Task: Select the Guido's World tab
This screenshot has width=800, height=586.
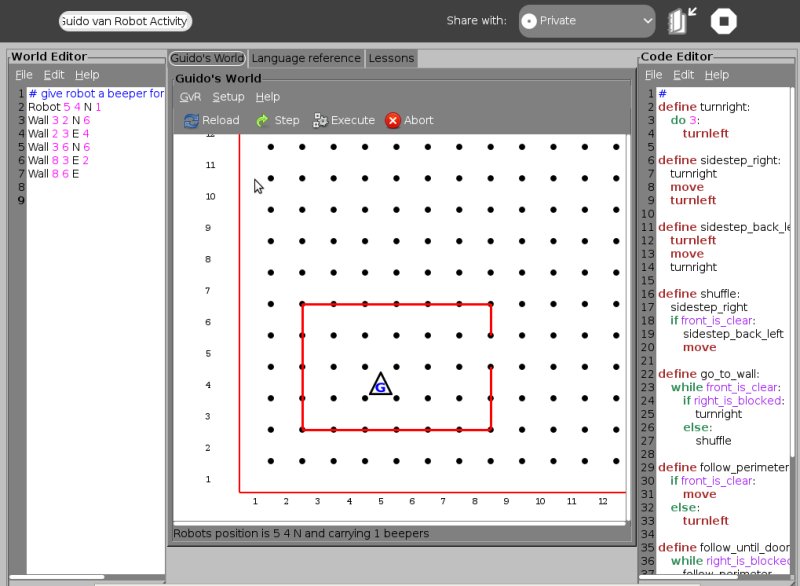Action: click(x=208, y=58)
